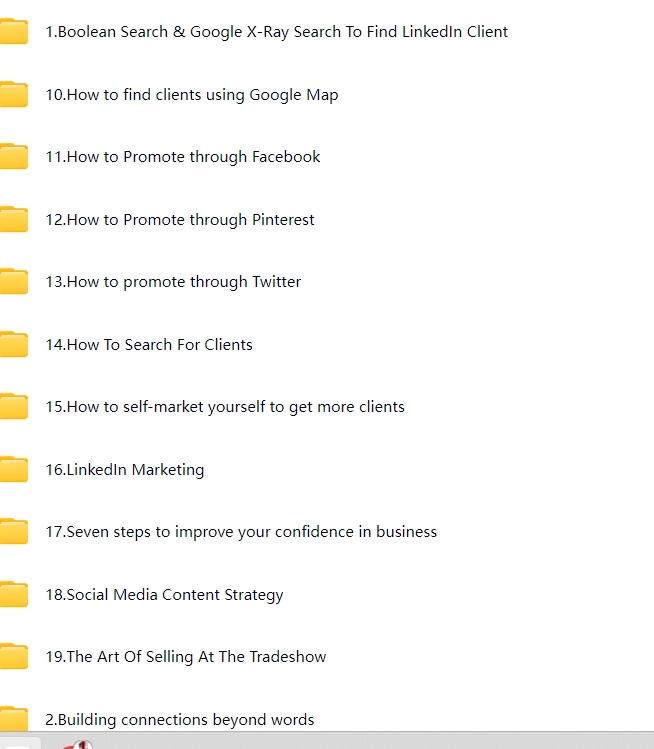Click folder icon for Social Media Content Strategy
This screenshot has height=749, width=654.
13,595
